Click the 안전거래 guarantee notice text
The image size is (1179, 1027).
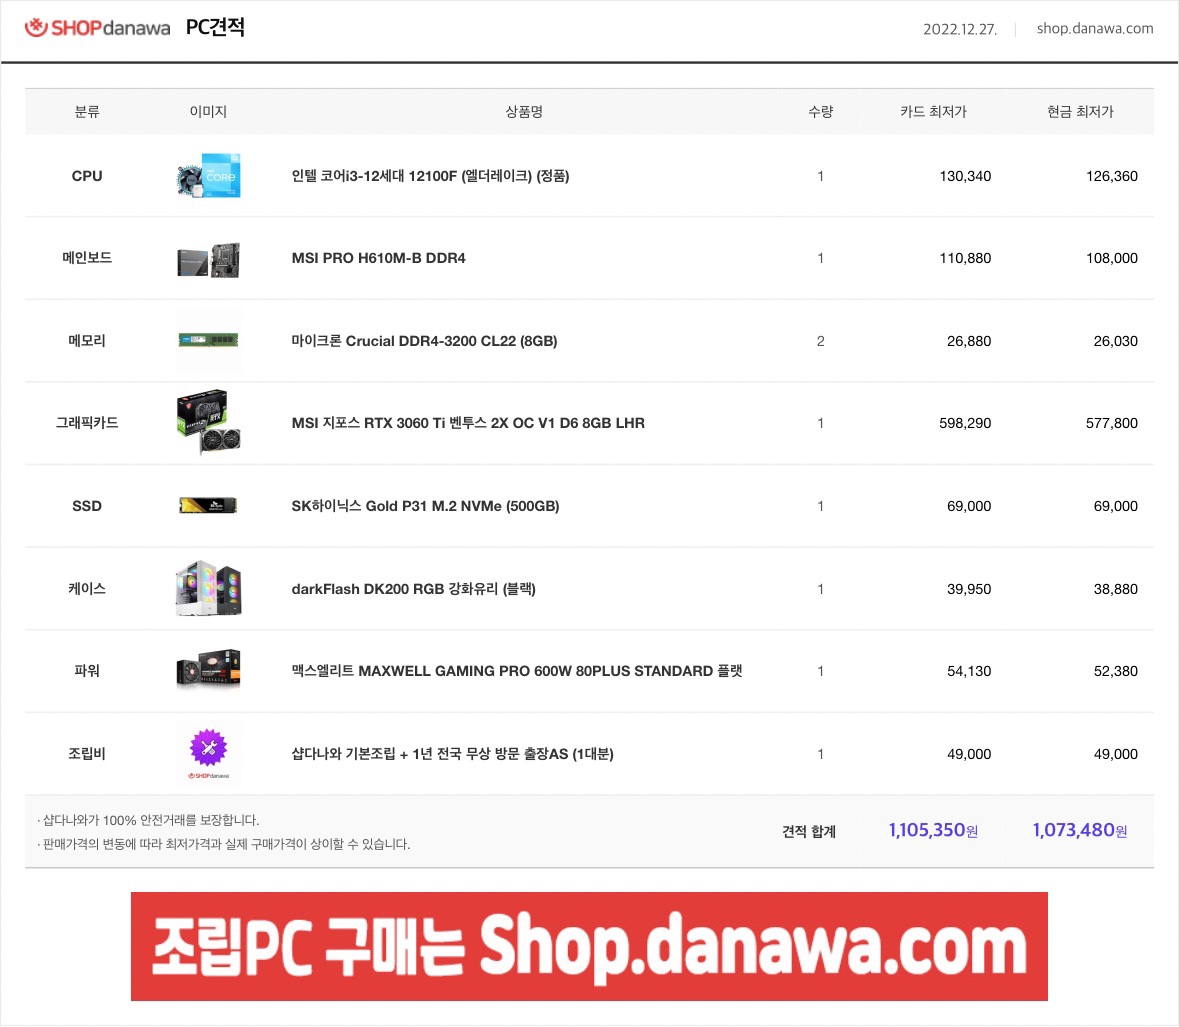point(148,819)
